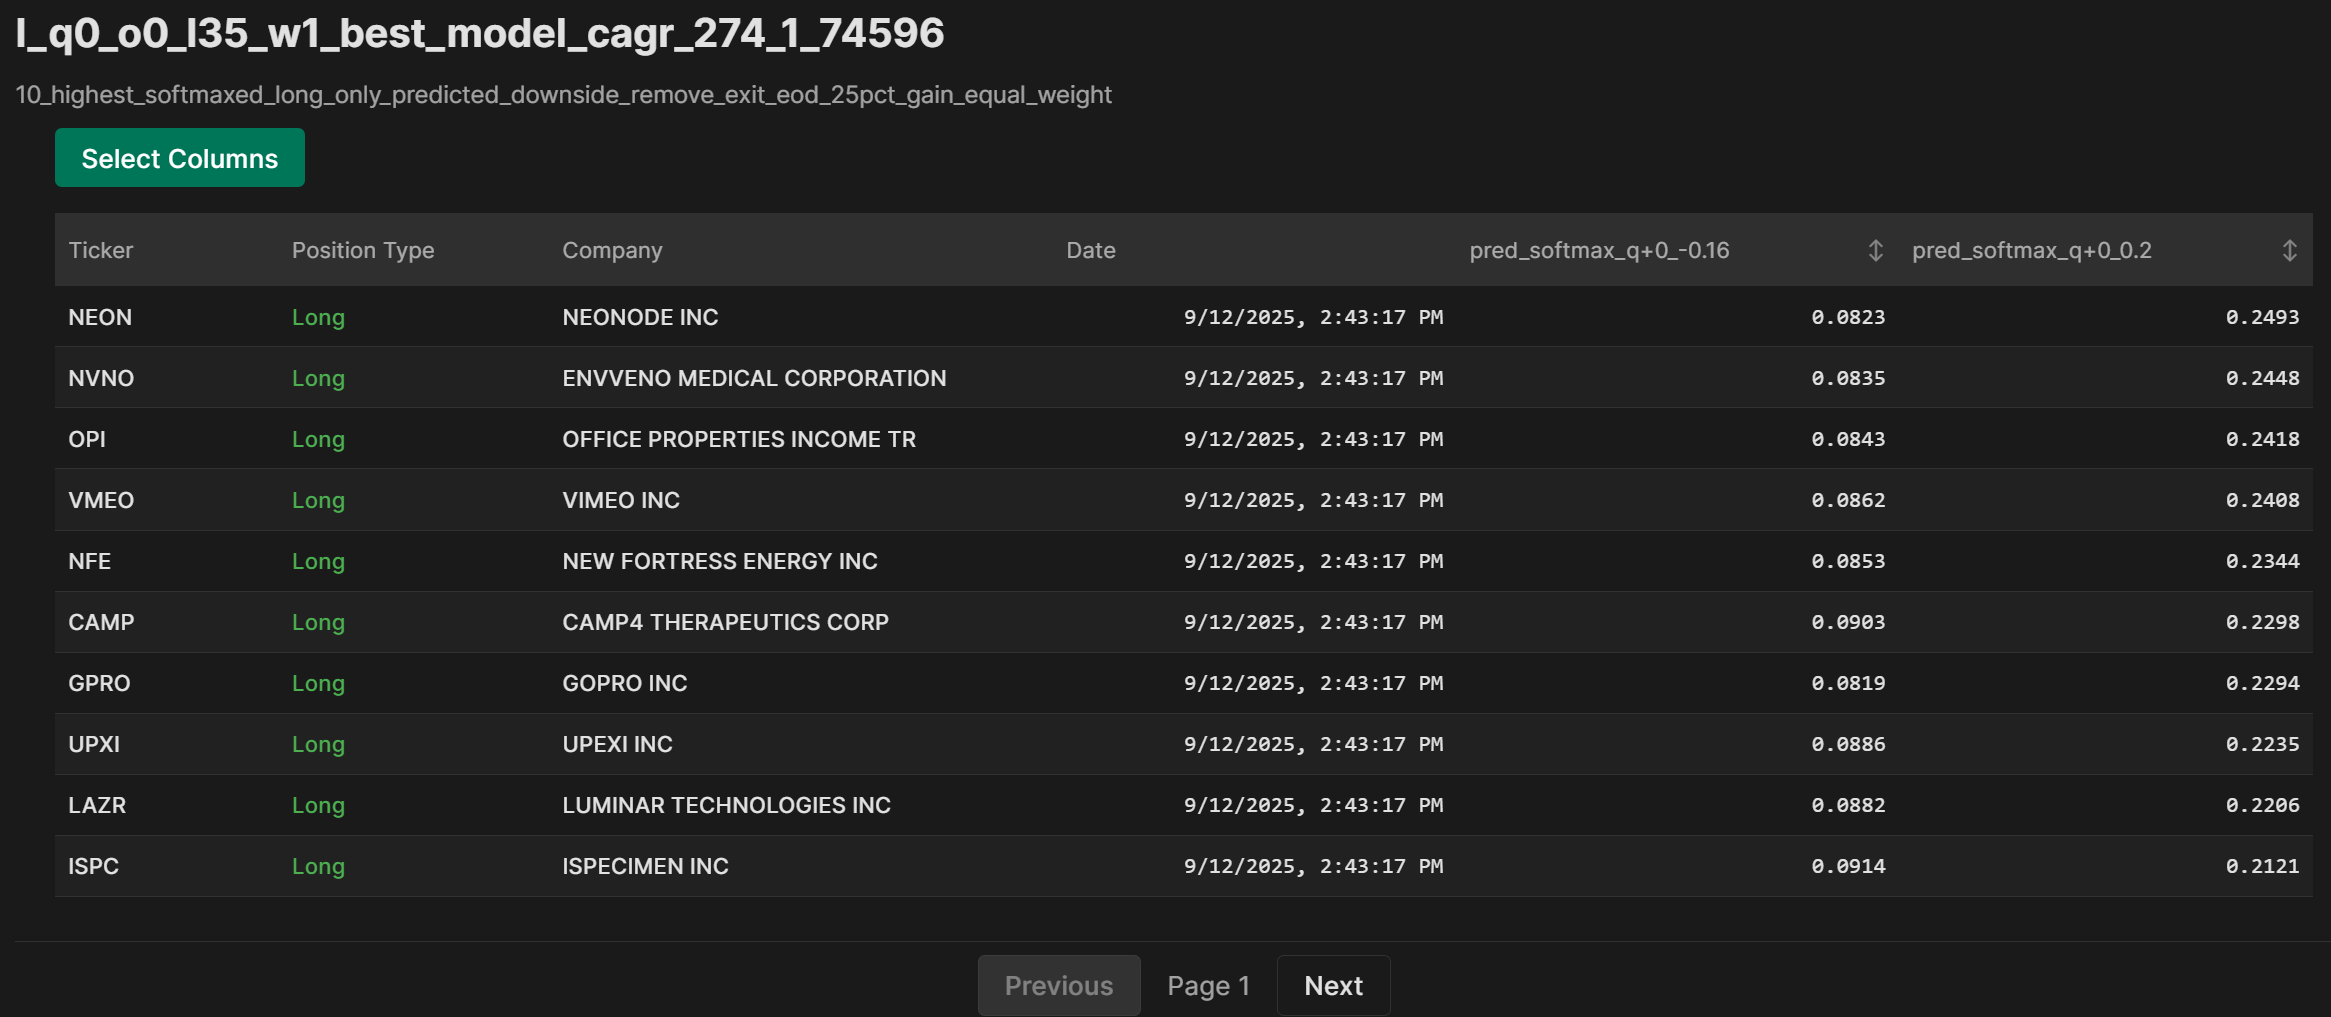This screenshot has width=2331, height=1017.
Task: Select the NEON ticker cell
Action: [x=100, y=317]
